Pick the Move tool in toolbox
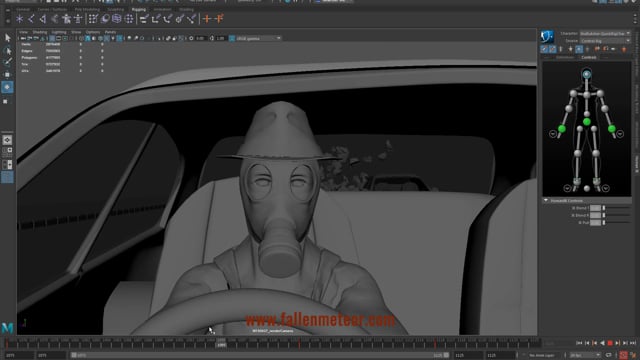Image resolution: width=640 pixels, height=360 pixels. (7, 74)
